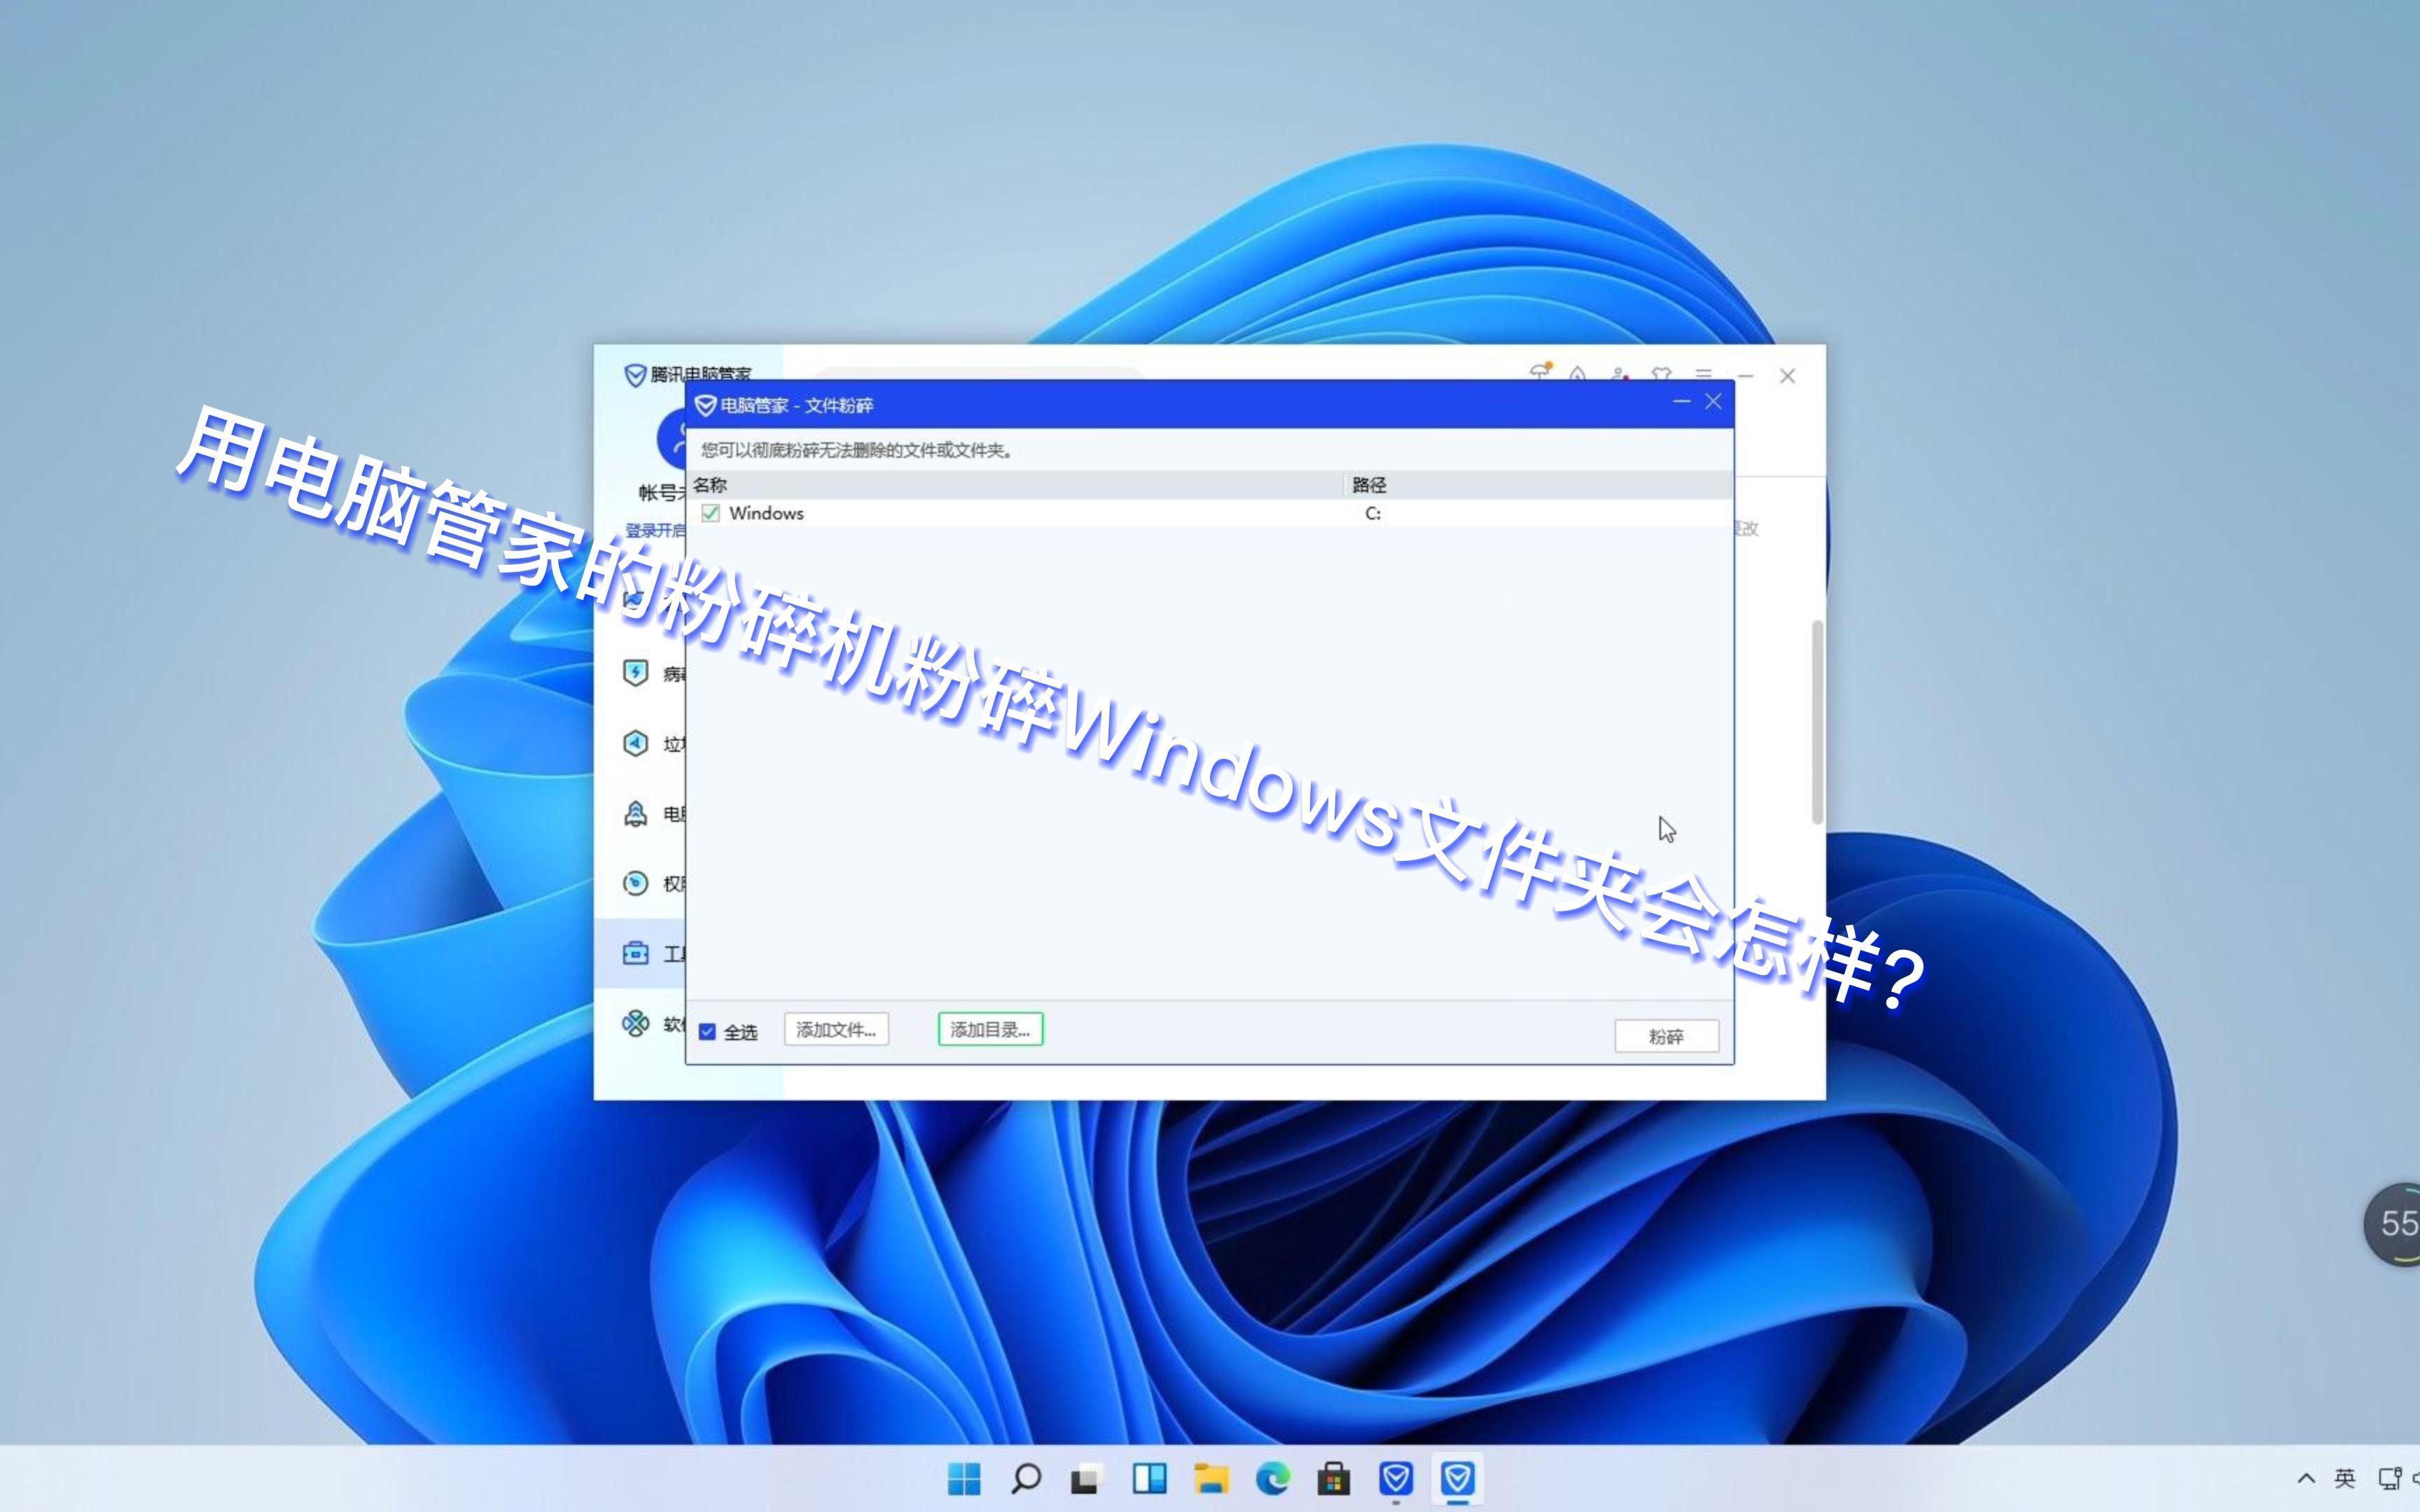2420x1512 pixels.
Task: Toggle the 全选 select-all checkbox
Action: click(709, 1030)
